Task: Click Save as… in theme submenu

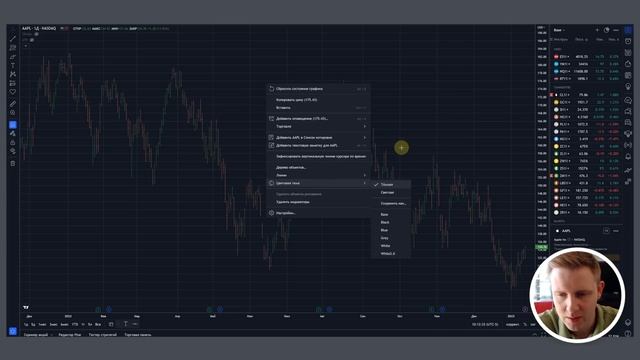Action: pyautogui.click(x=391, y=203)
